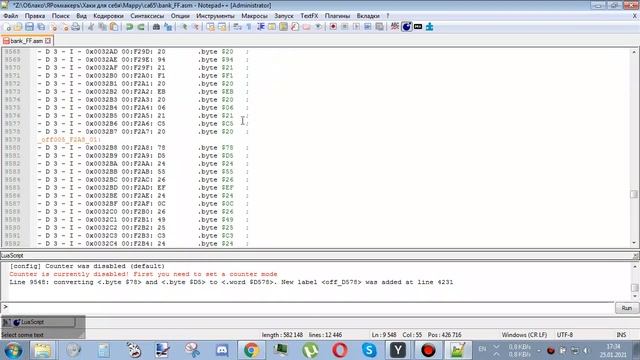Copy selection using toolbar icon
640x360 pixels.
click(x=102, y=27)
